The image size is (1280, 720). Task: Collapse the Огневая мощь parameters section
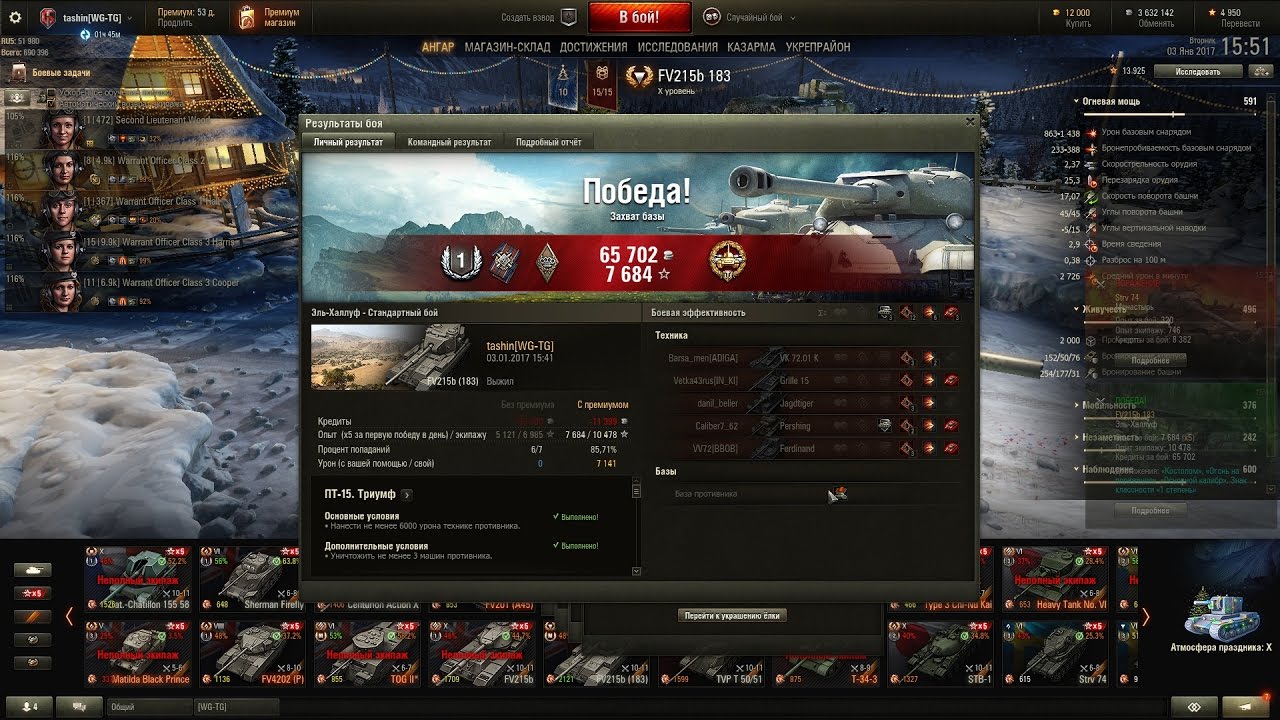pyautogui.click(x=1077, y=102)
